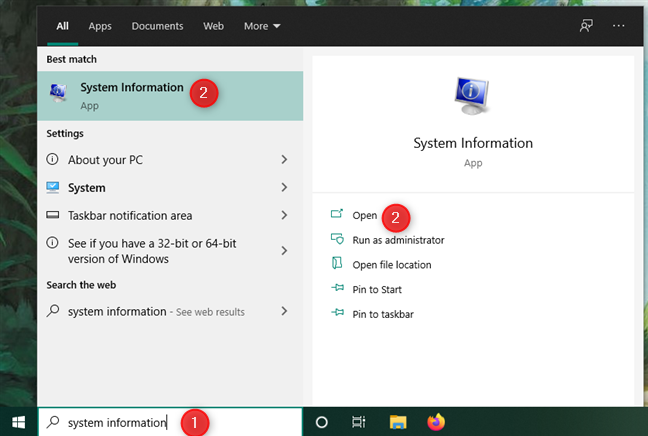
Task: Click the Open icon in preview pane
Action: pyautogui.click(x=337, y=214)
